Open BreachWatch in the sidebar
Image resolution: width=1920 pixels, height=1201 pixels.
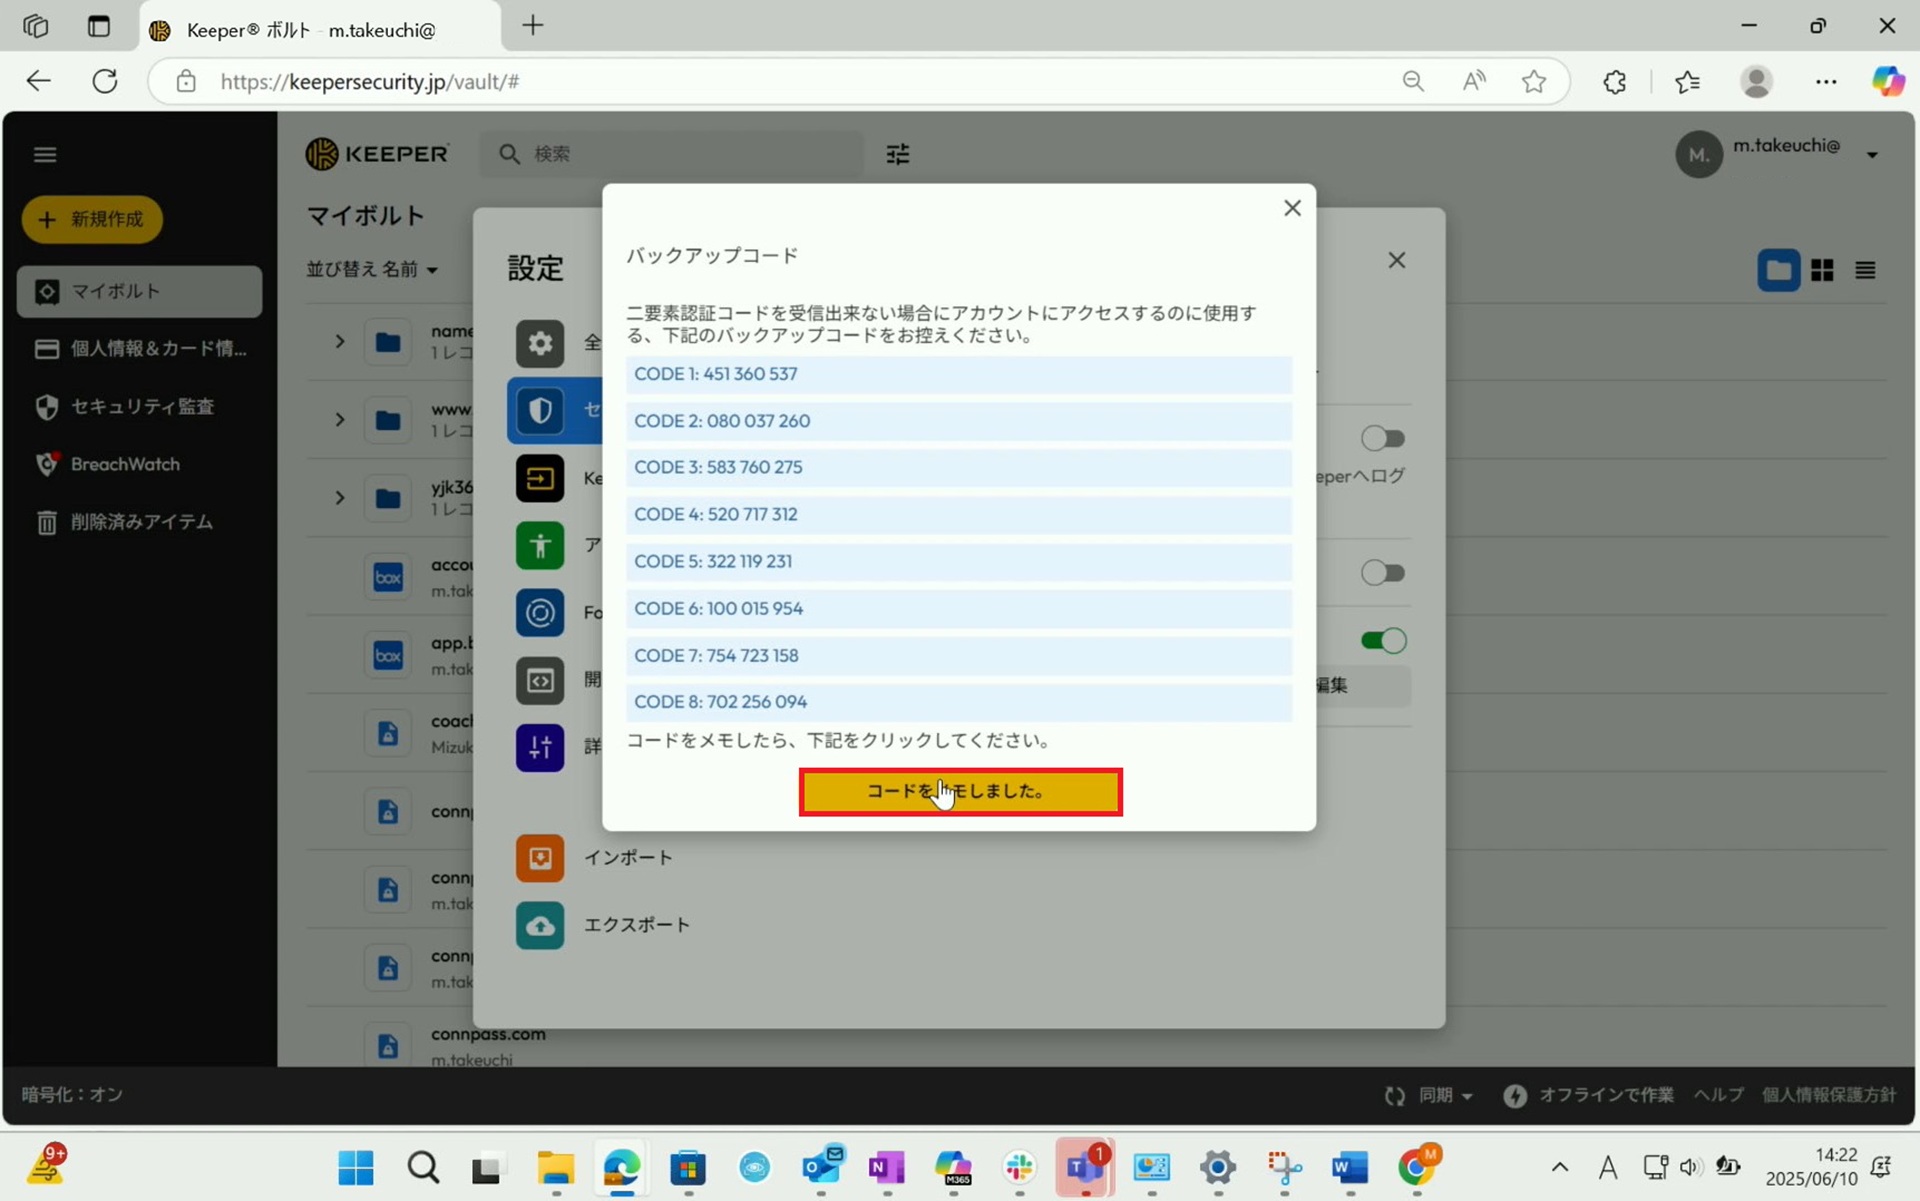[125, 464]
